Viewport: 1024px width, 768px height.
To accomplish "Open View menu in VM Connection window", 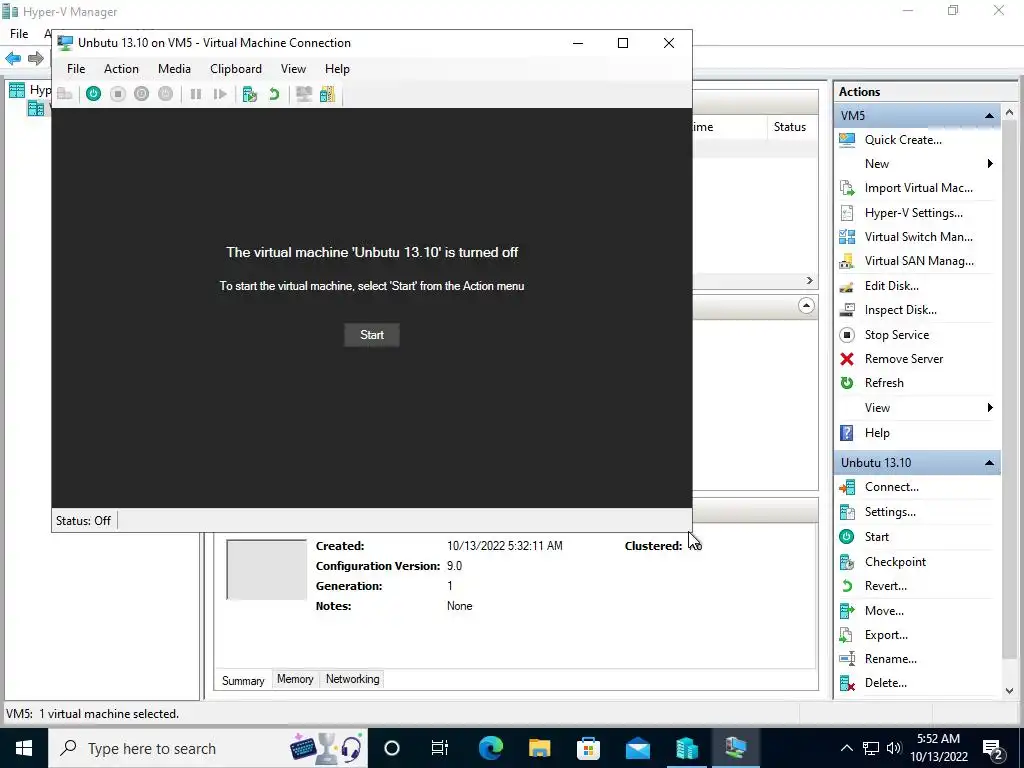I will click(x=293, y=69).
